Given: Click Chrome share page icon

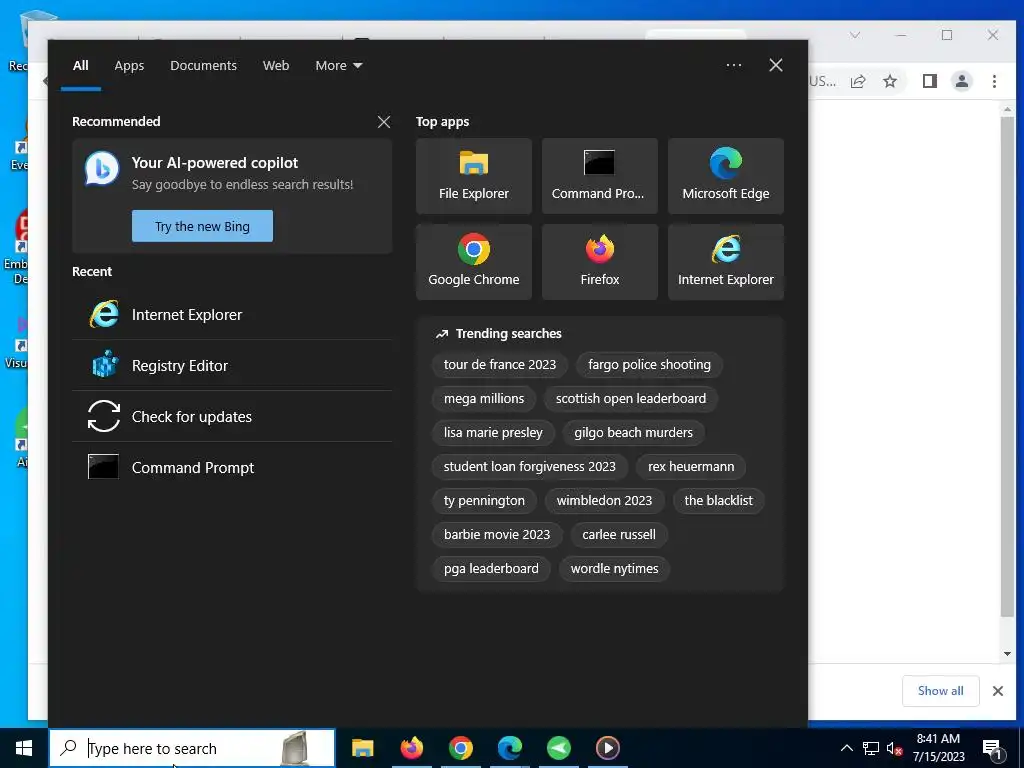Looking at the screenshot, I should tap(858, 81).
